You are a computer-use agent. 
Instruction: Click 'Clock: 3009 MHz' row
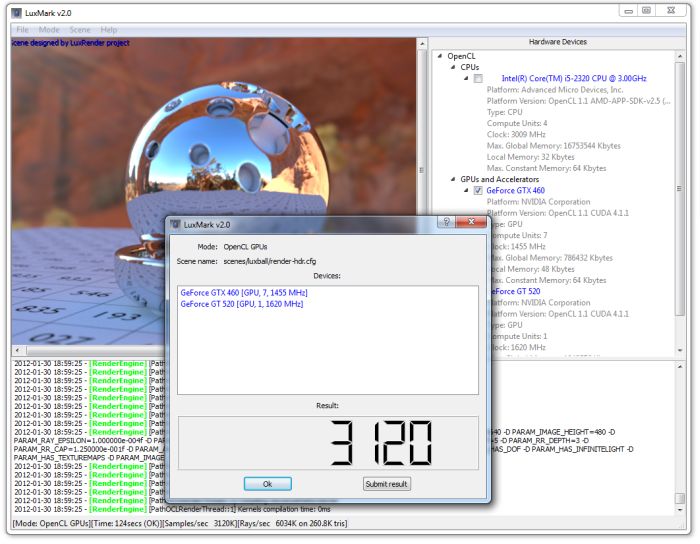coord(516,134)
